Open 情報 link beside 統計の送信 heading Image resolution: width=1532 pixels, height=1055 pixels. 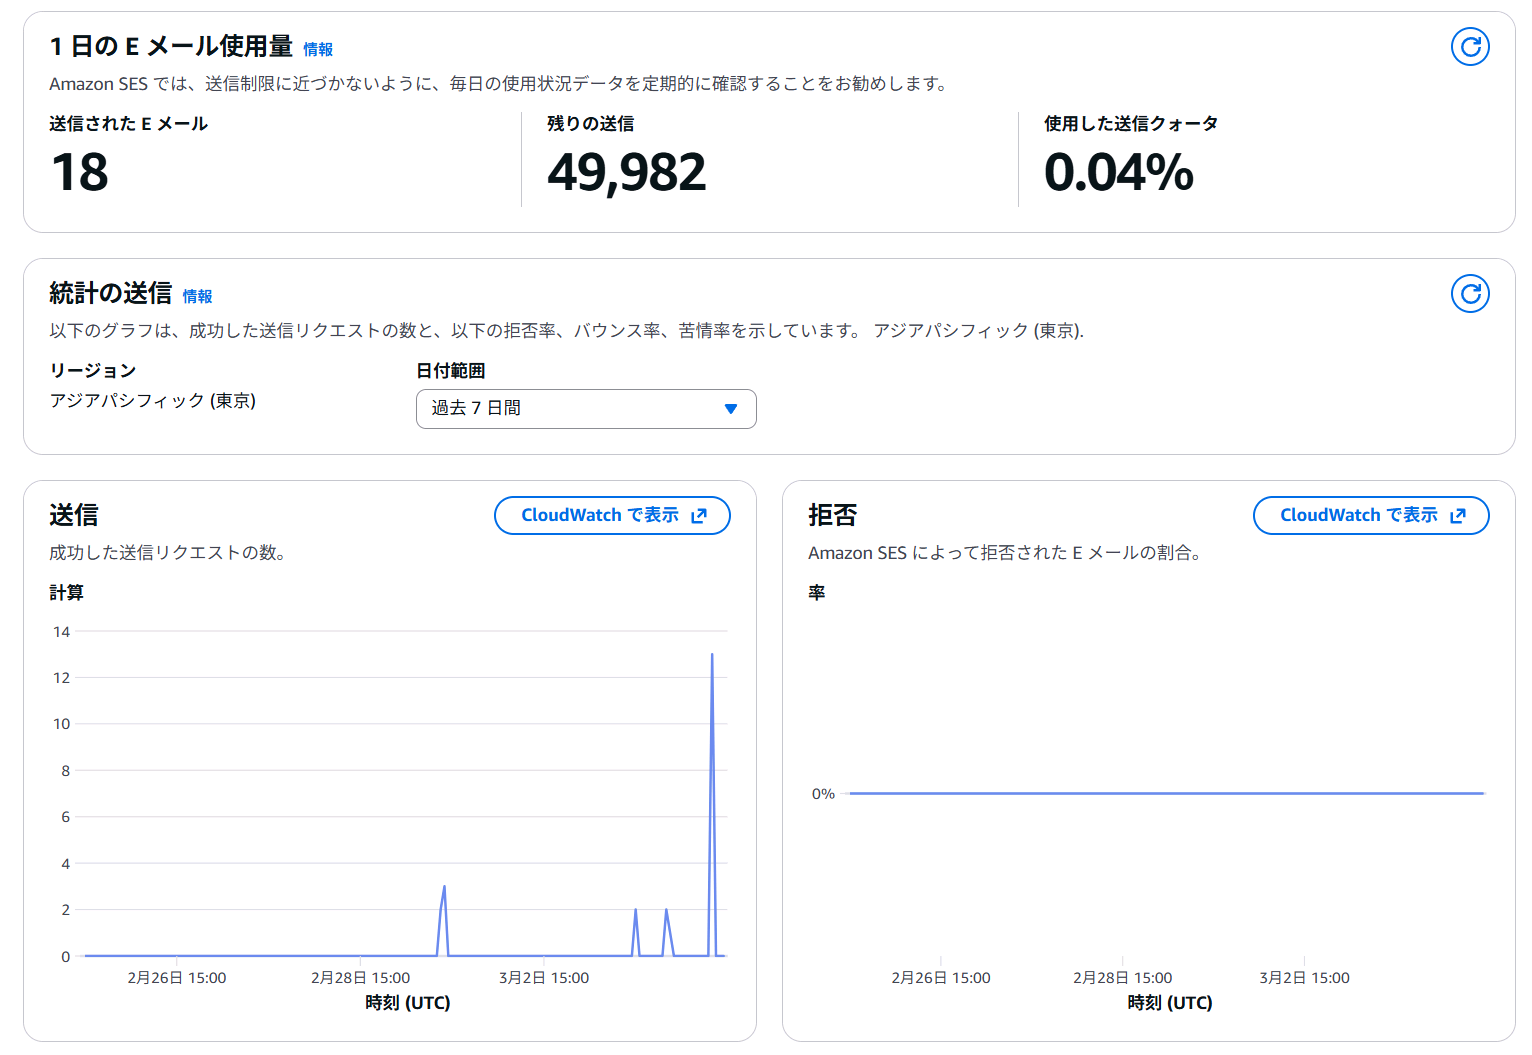[x=197, y=296]
